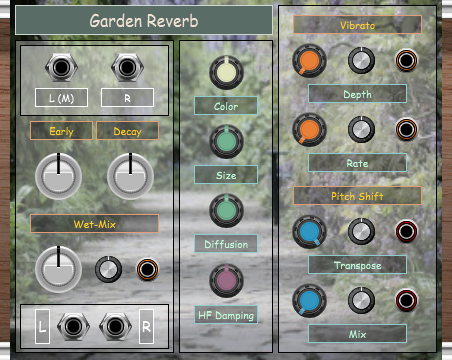Click the Pitch Shift section label

(357, 196)
